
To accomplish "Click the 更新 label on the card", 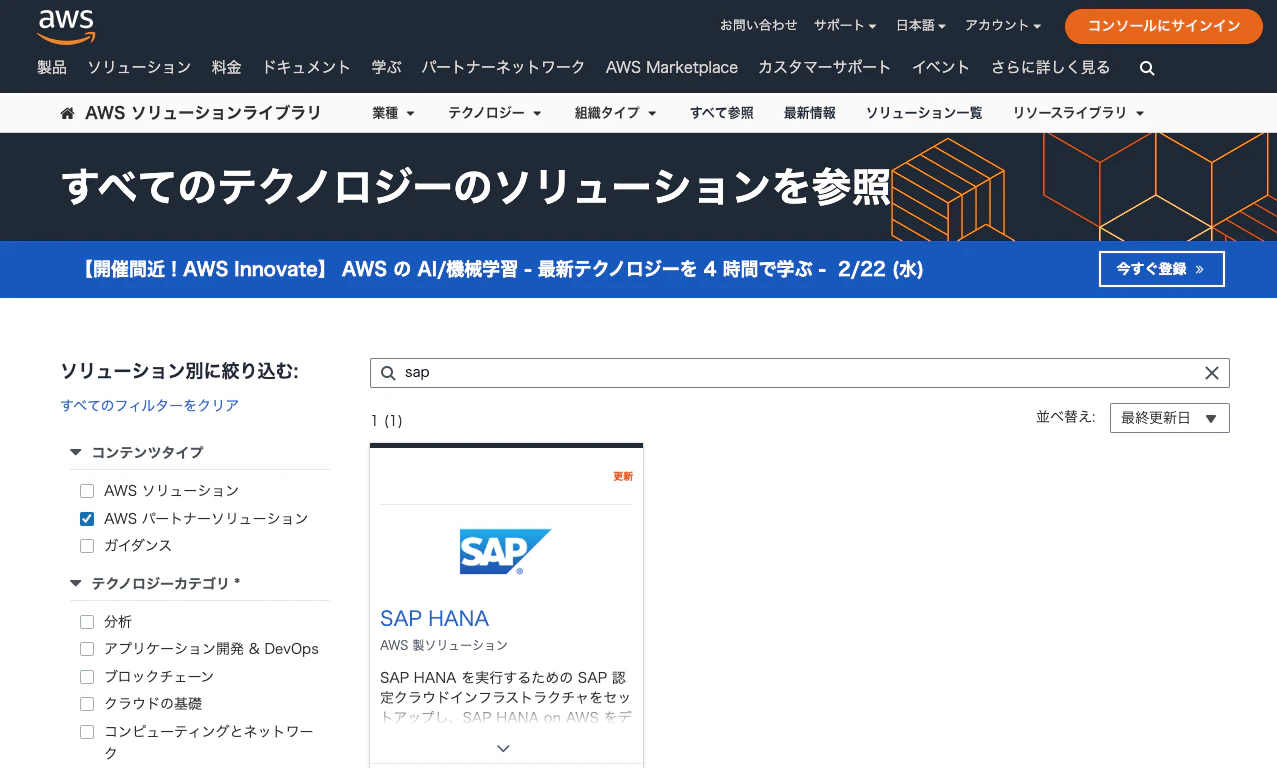I will (623, 476).
